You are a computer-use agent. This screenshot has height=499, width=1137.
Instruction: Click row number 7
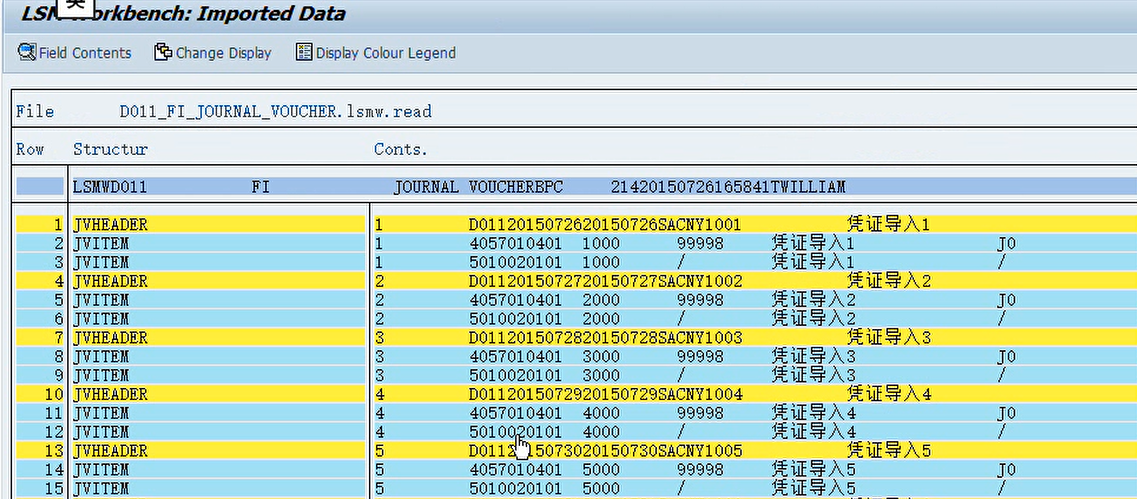[60, 338]
